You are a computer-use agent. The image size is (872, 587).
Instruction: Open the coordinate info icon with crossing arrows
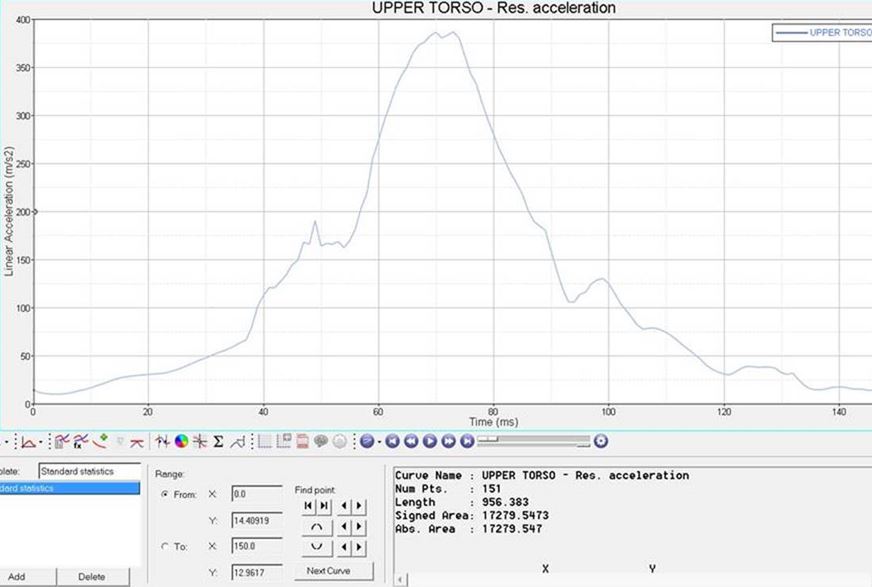coord(162,442)
